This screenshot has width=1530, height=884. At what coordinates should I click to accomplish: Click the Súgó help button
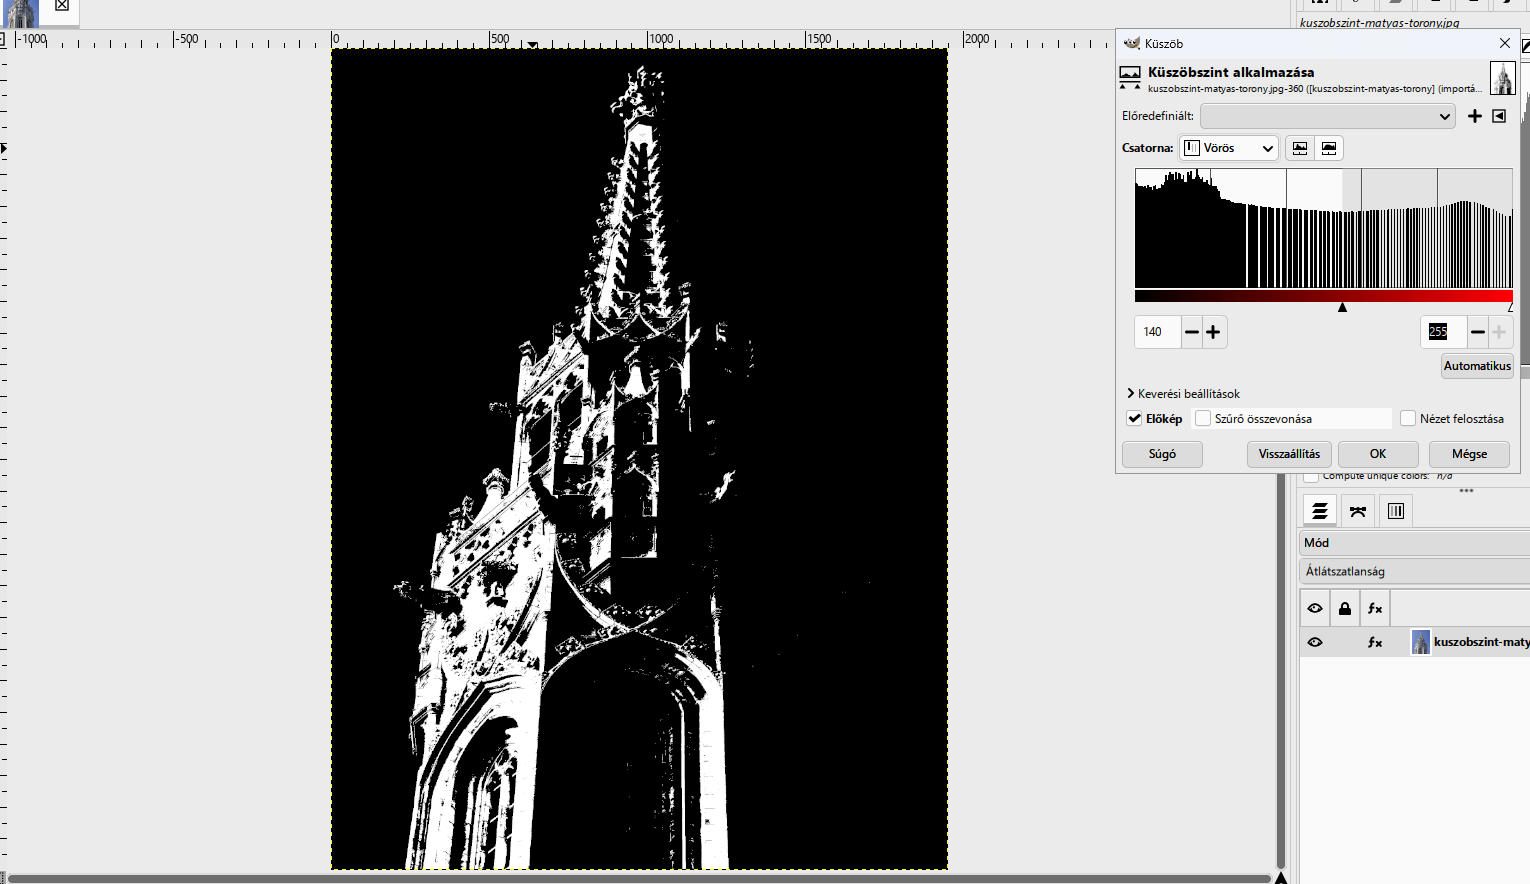pos(1162,454)
